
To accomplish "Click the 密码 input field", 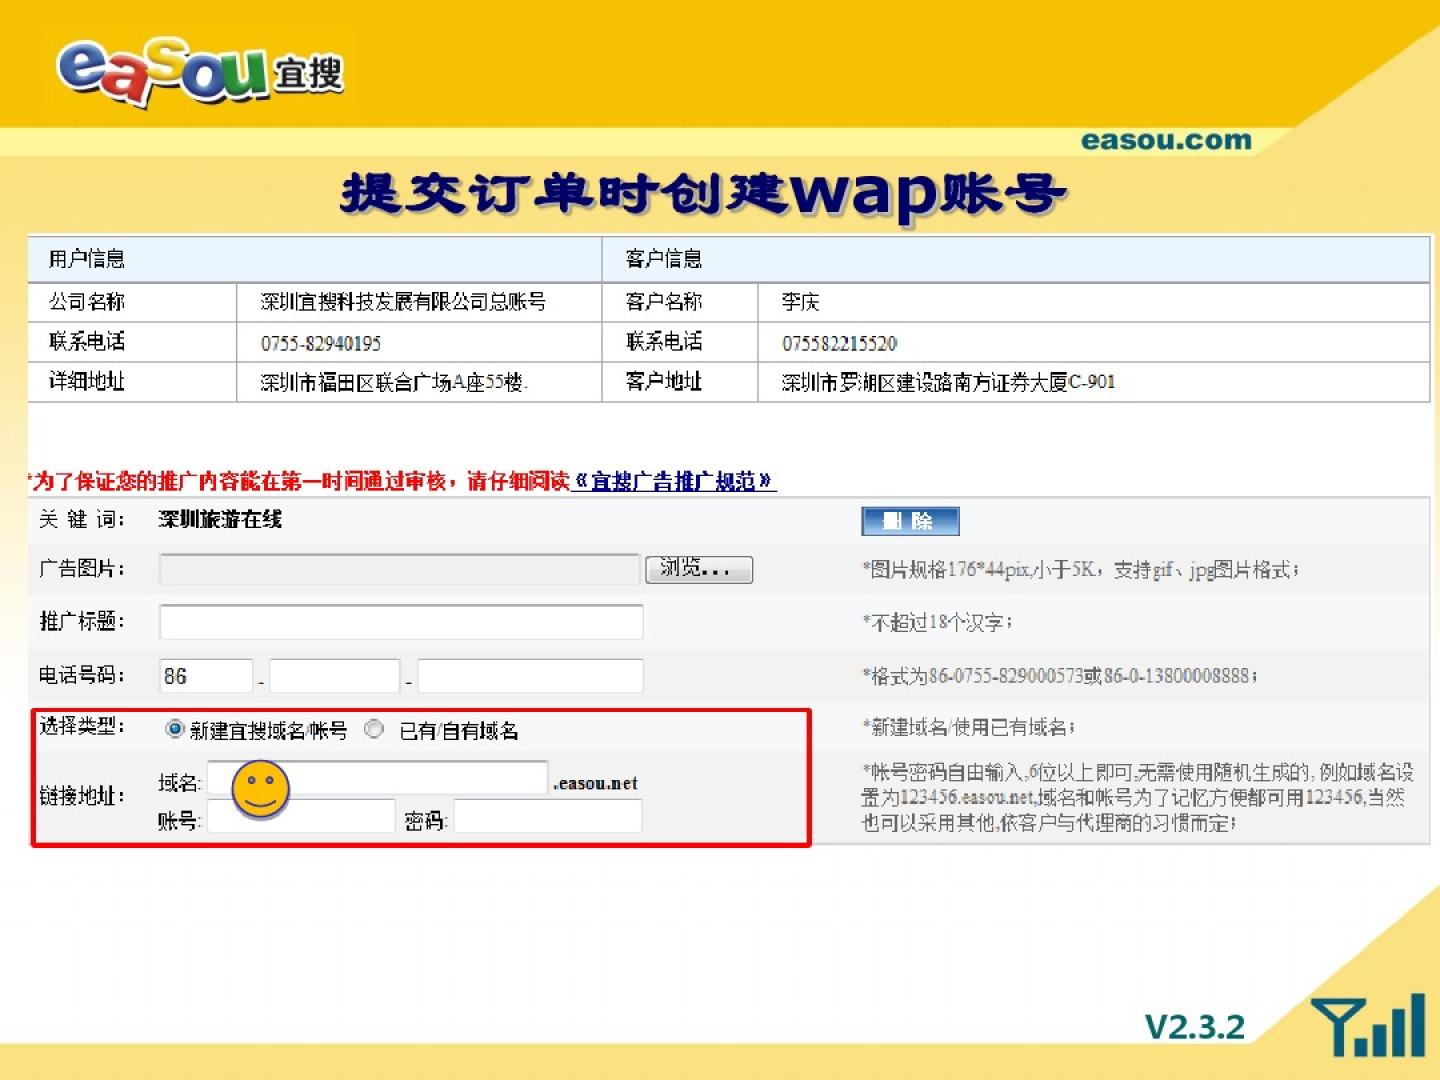I will coord(548,818).
